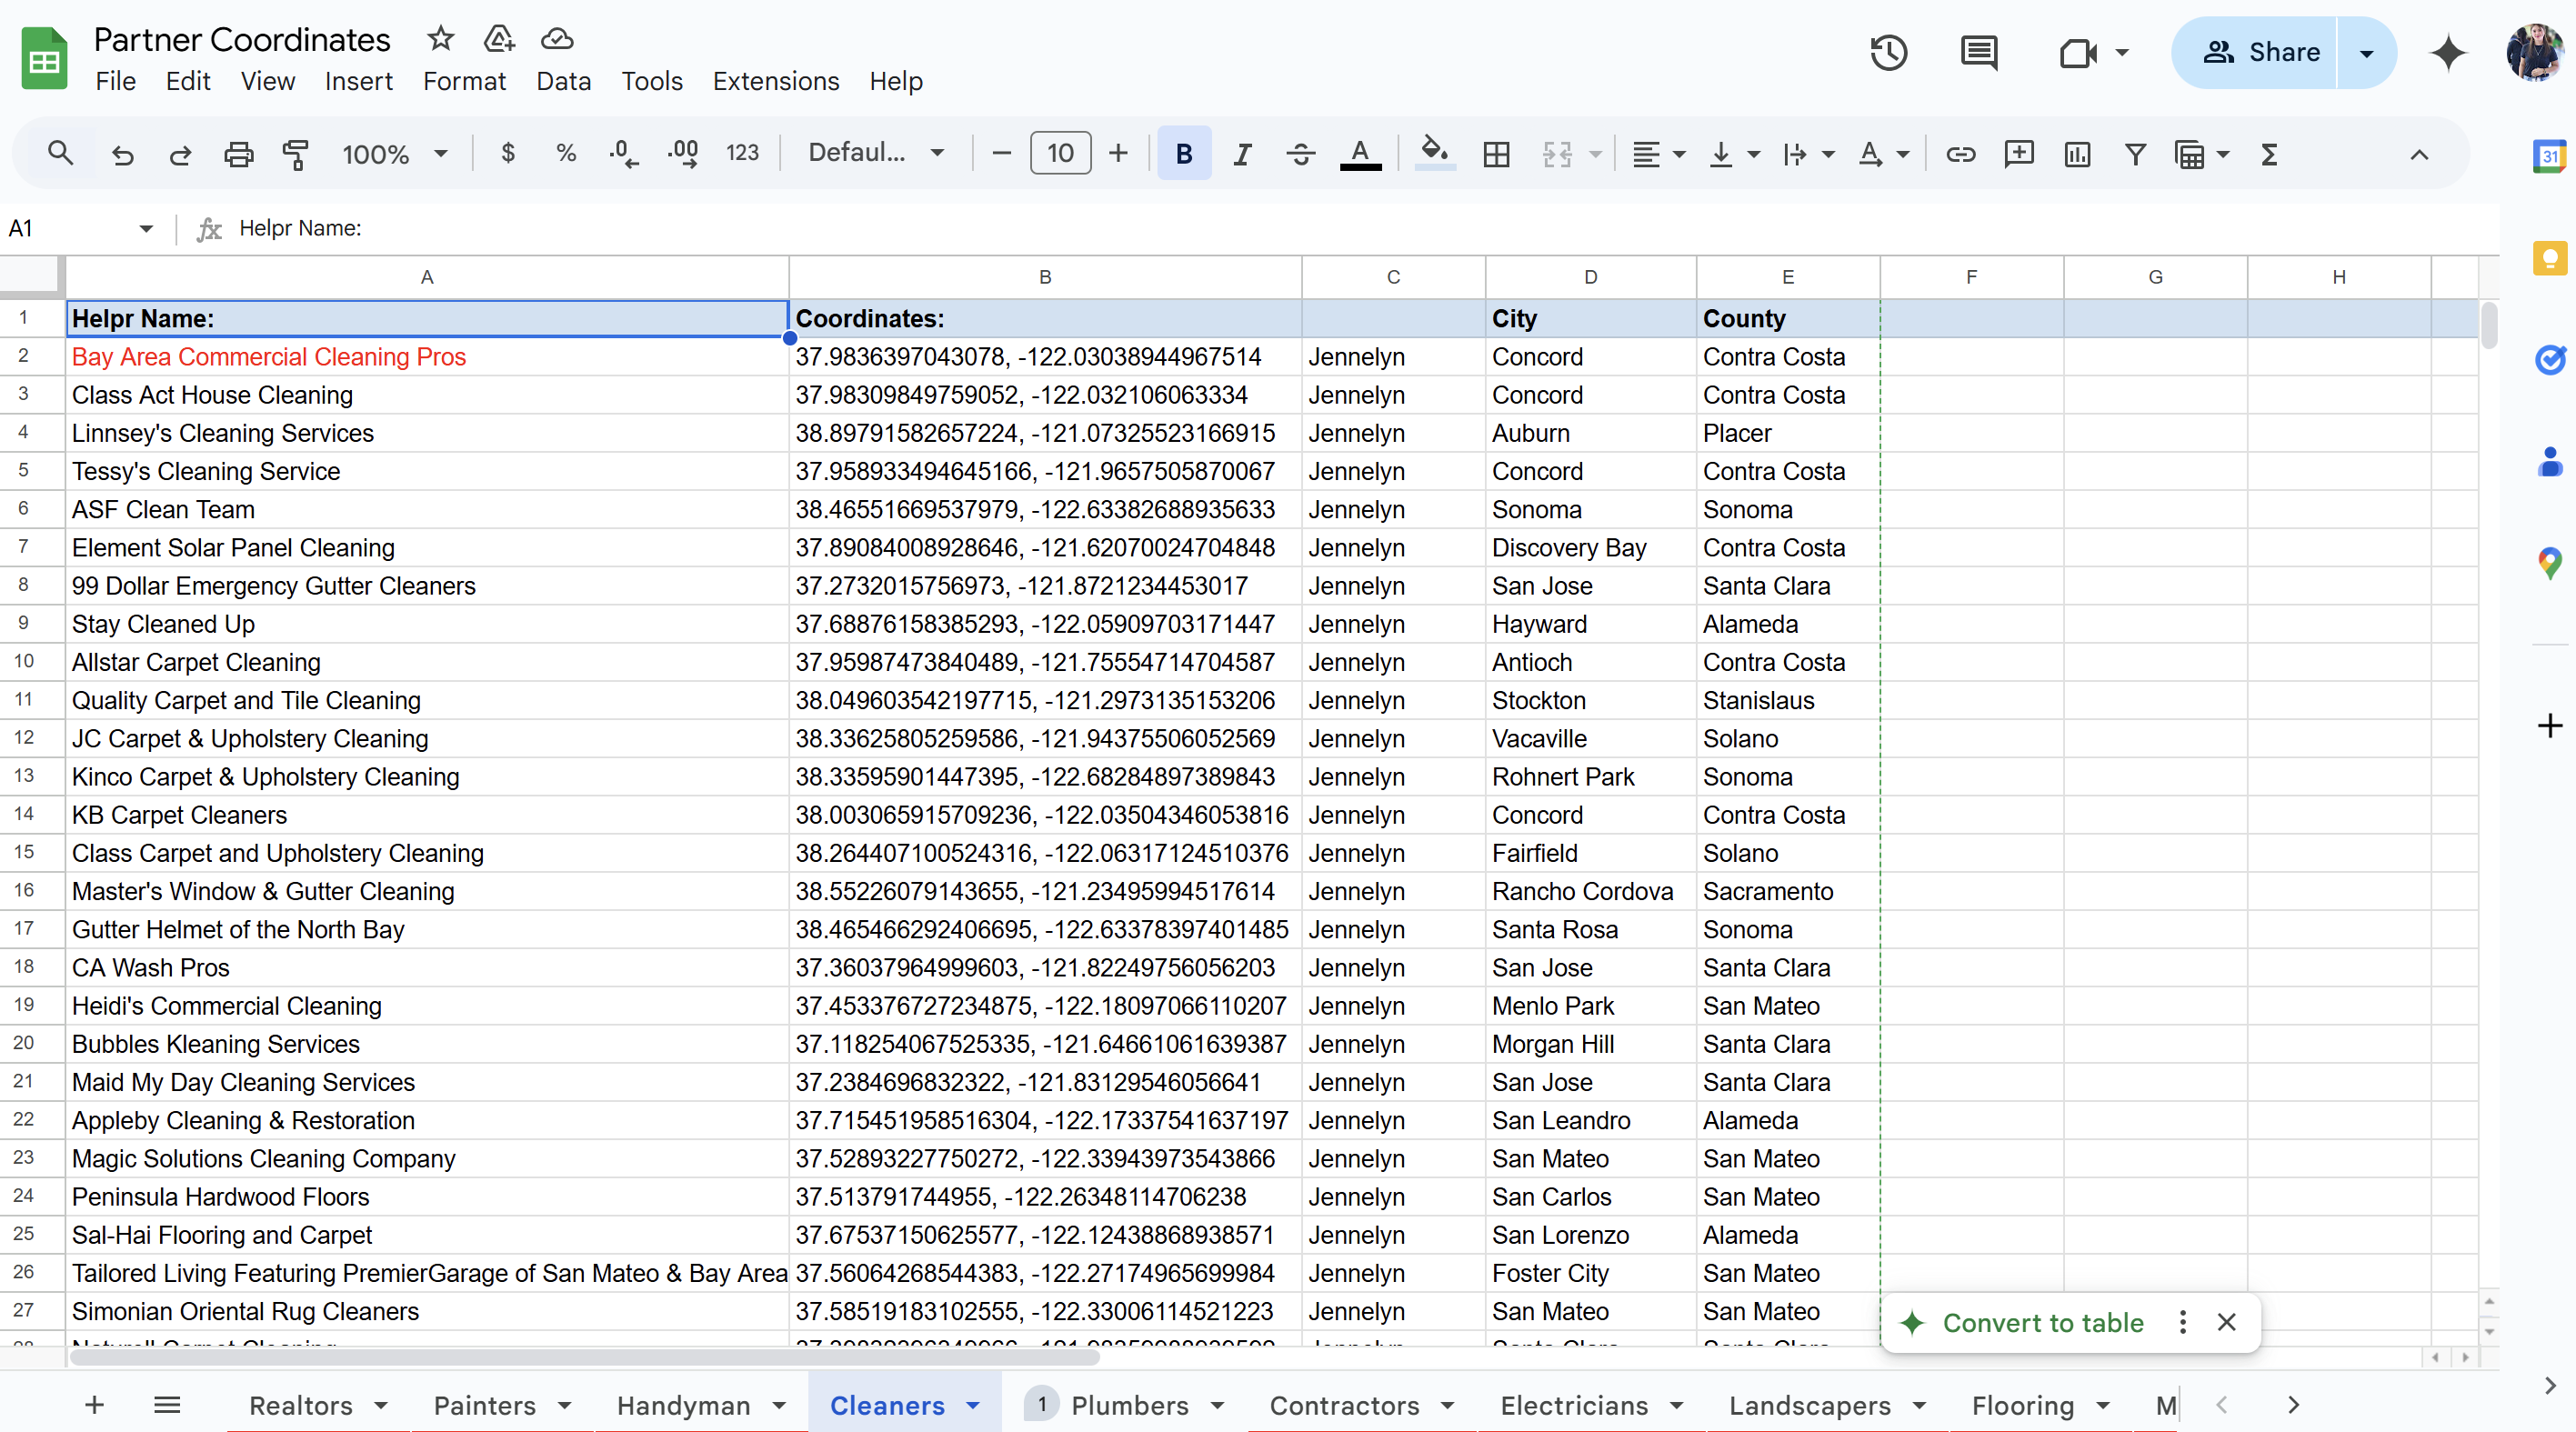Open the Extensions menu
The width and height of the screenshot is (2576, 1432).
tap(775, 81)
